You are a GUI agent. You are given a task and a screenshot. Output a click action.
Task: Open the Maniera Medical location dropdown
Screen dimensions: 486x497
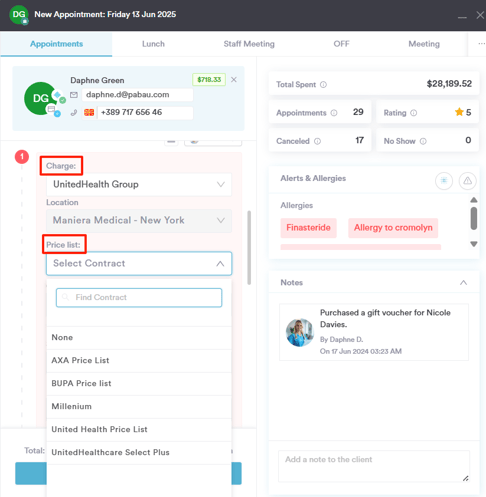(x=139, y=220)
